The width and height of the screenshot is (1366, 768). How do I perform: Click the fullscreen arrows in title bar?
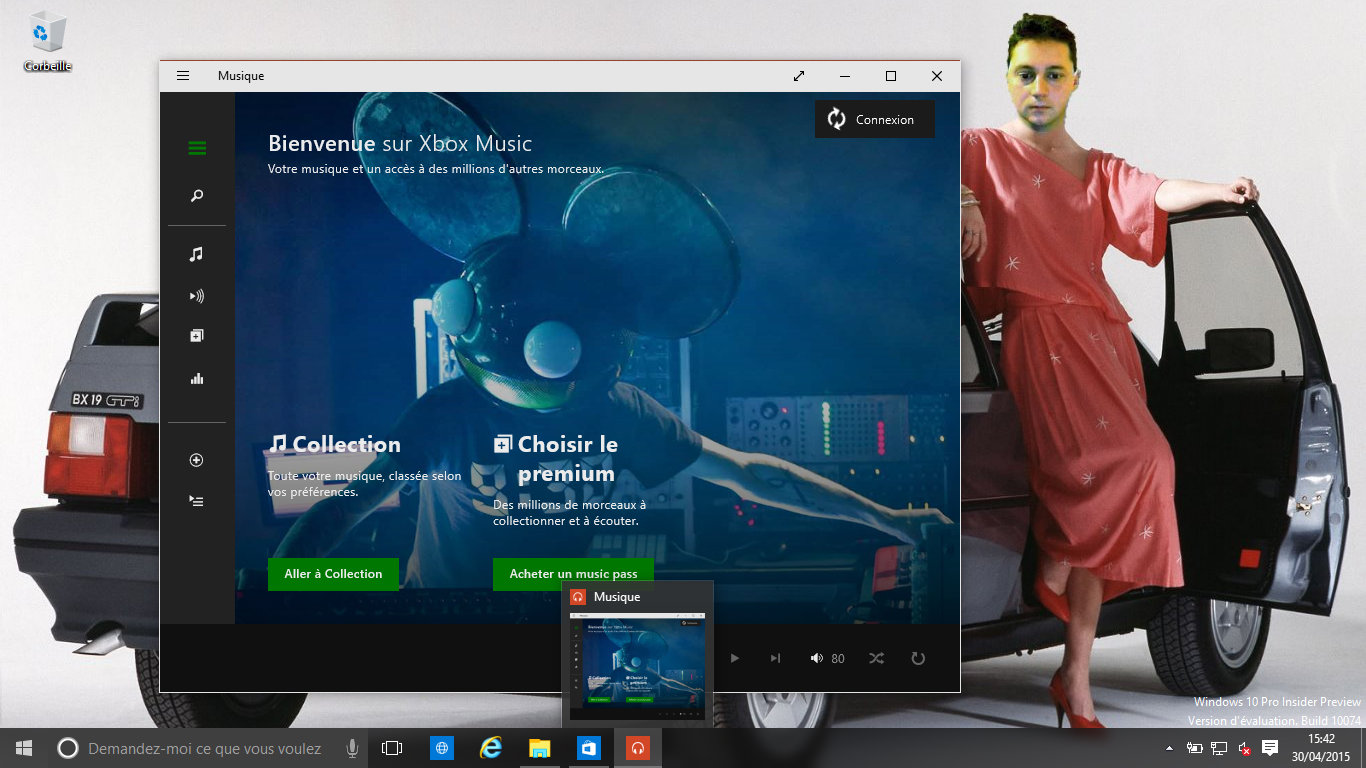(799, 76)
